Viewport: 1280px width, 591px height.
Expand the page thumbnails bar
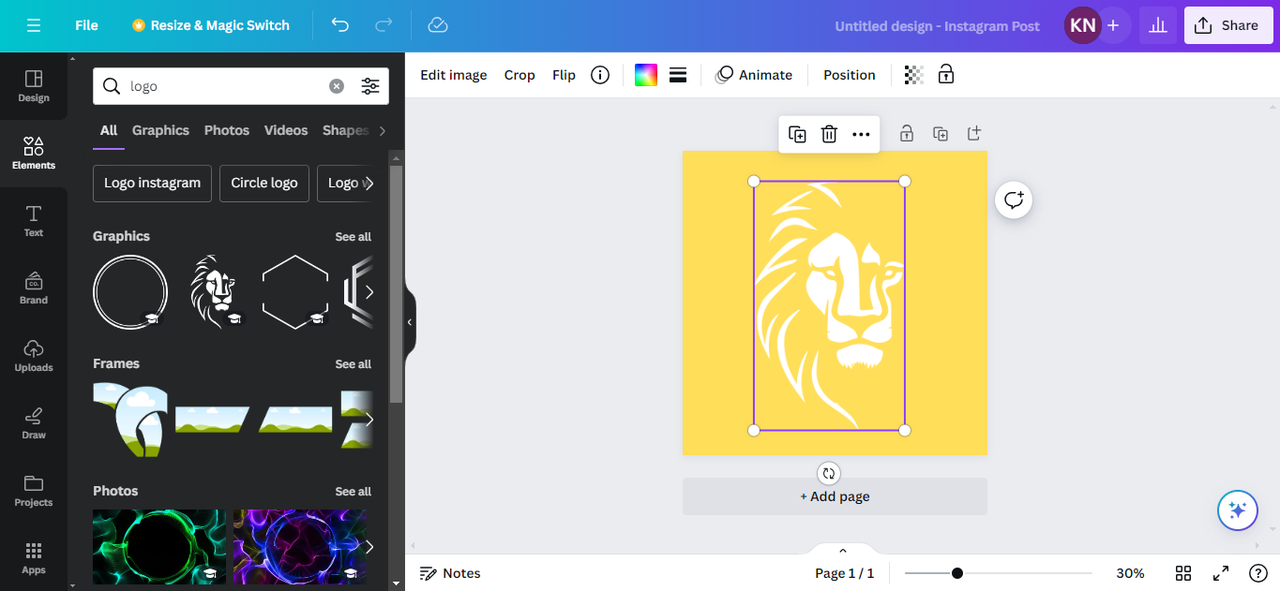point(842,550)
